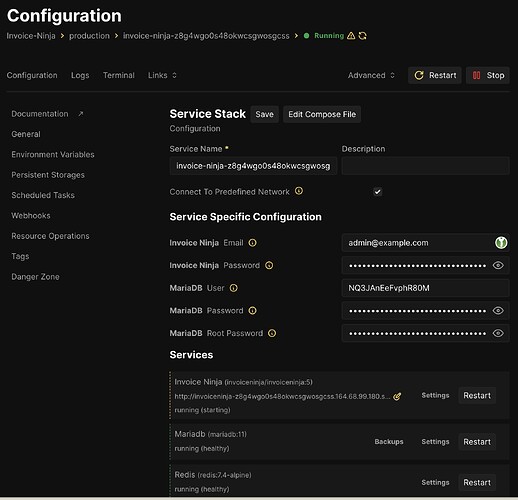Click the MariaDB Root Password field

pyautogui.click(x=426, y=333)
